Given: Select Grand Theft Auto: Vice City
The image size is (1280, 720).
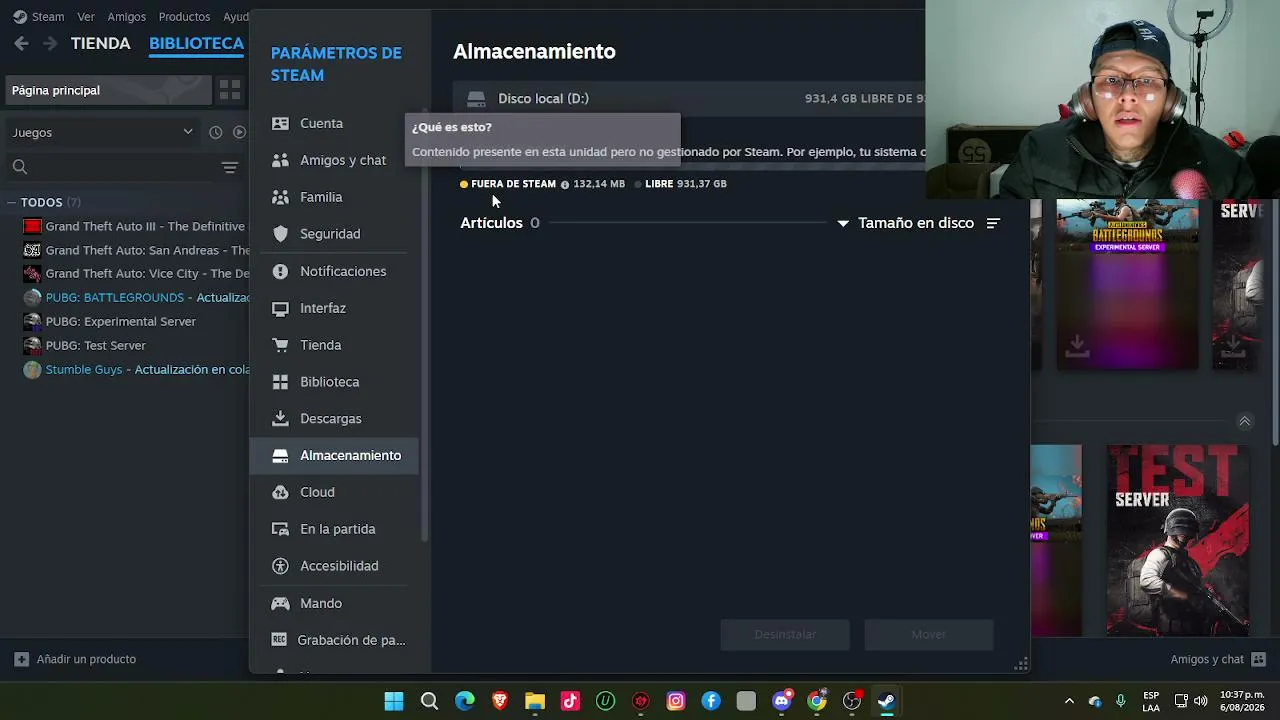Looking at the screenshot, I should tap(135, 273).
